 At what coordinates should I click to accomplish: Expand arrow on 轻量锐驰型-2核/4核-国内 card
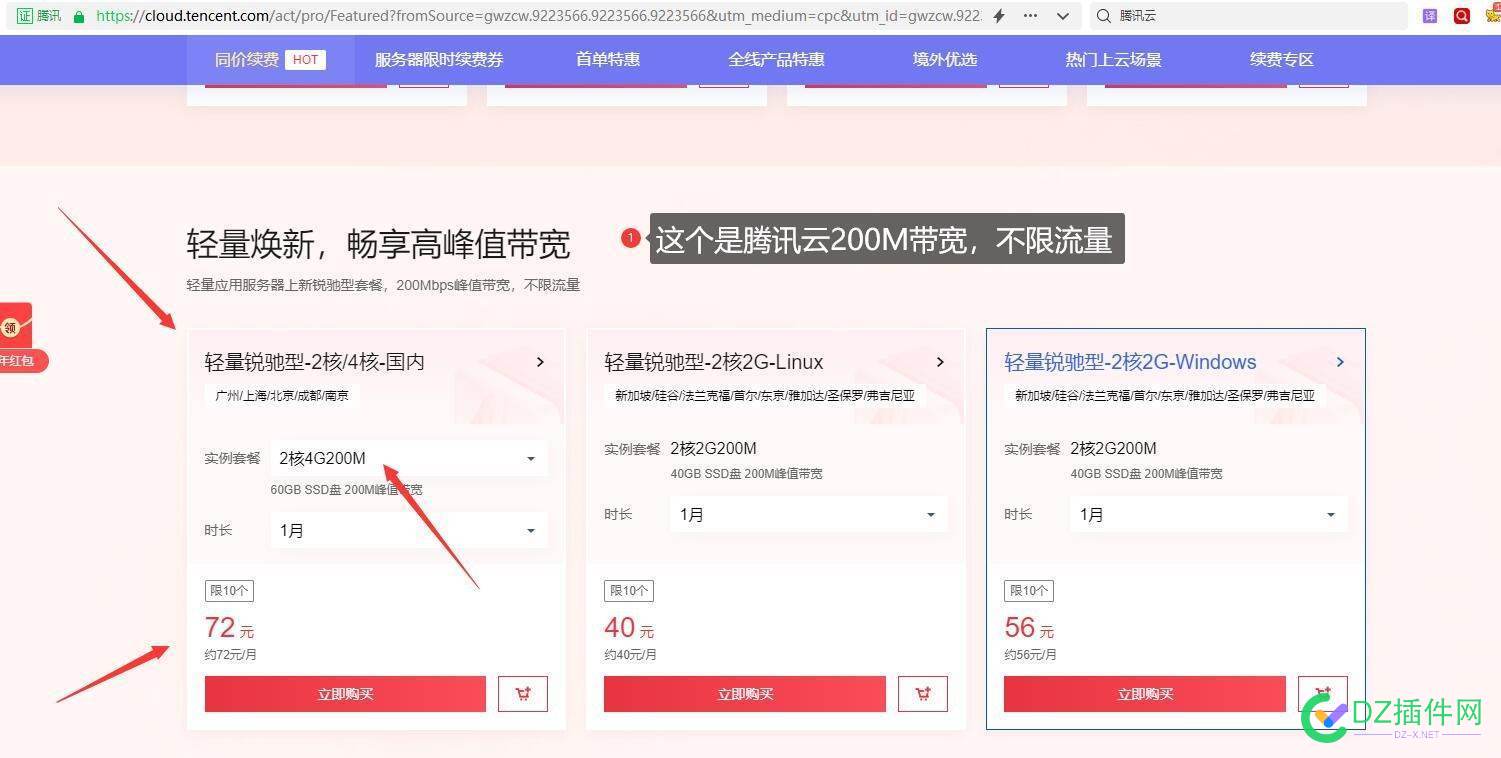[540, 362]
